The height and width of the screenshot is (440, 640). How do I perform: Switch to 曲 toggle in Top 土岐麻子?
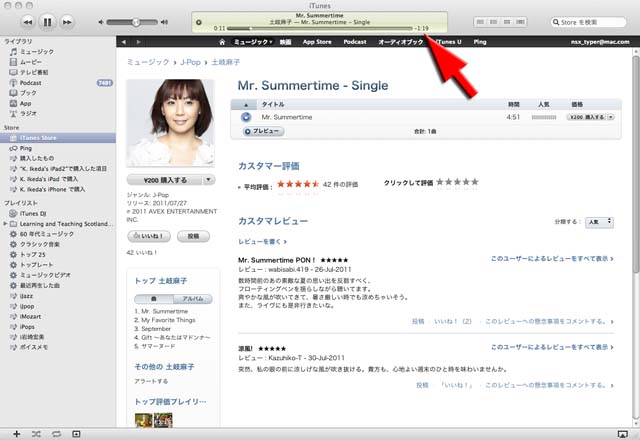[154, 299]
